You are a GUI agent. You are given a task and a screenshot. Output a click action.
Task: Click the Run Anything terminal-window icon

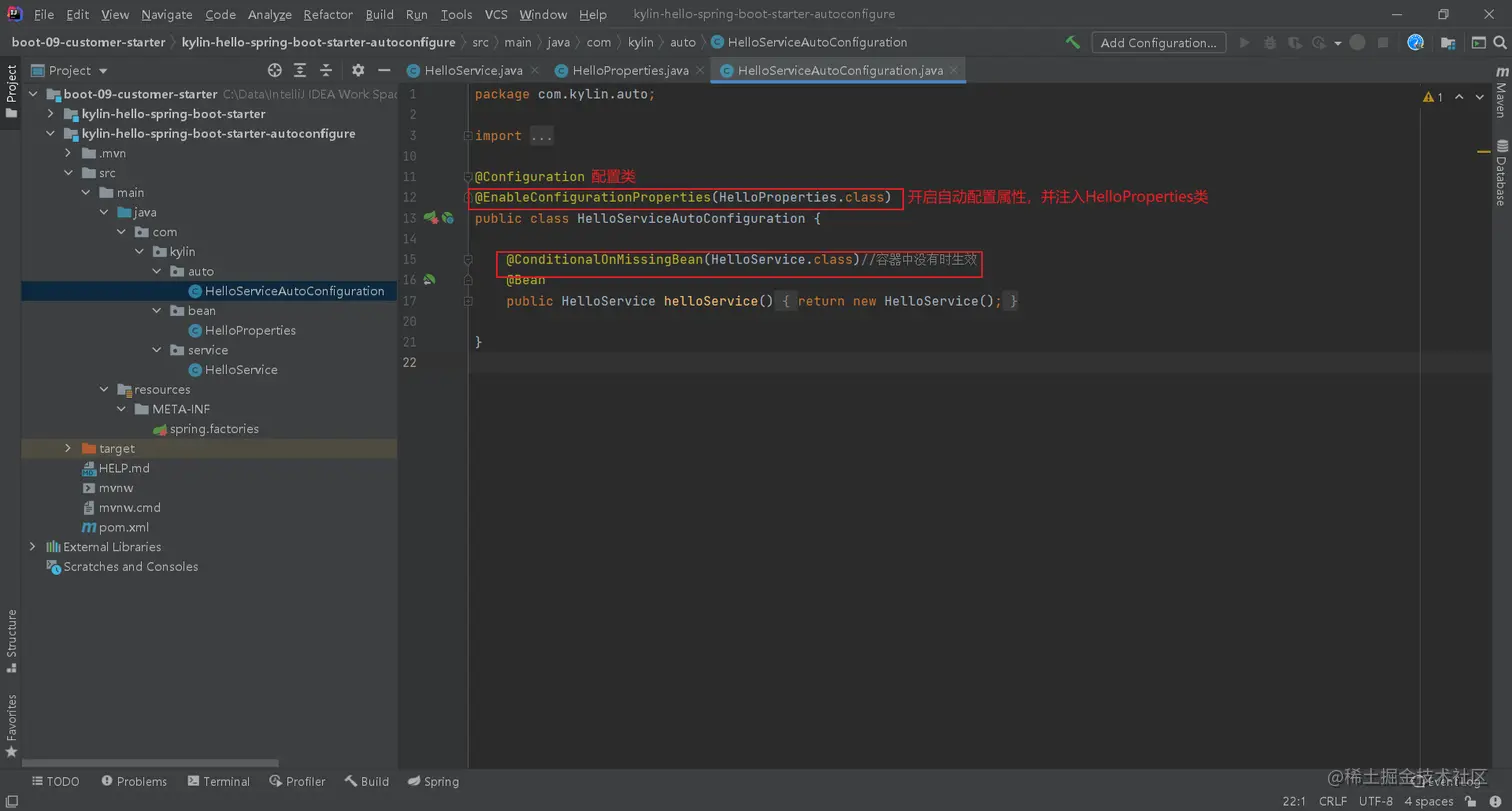click(x=1478, y=42)
